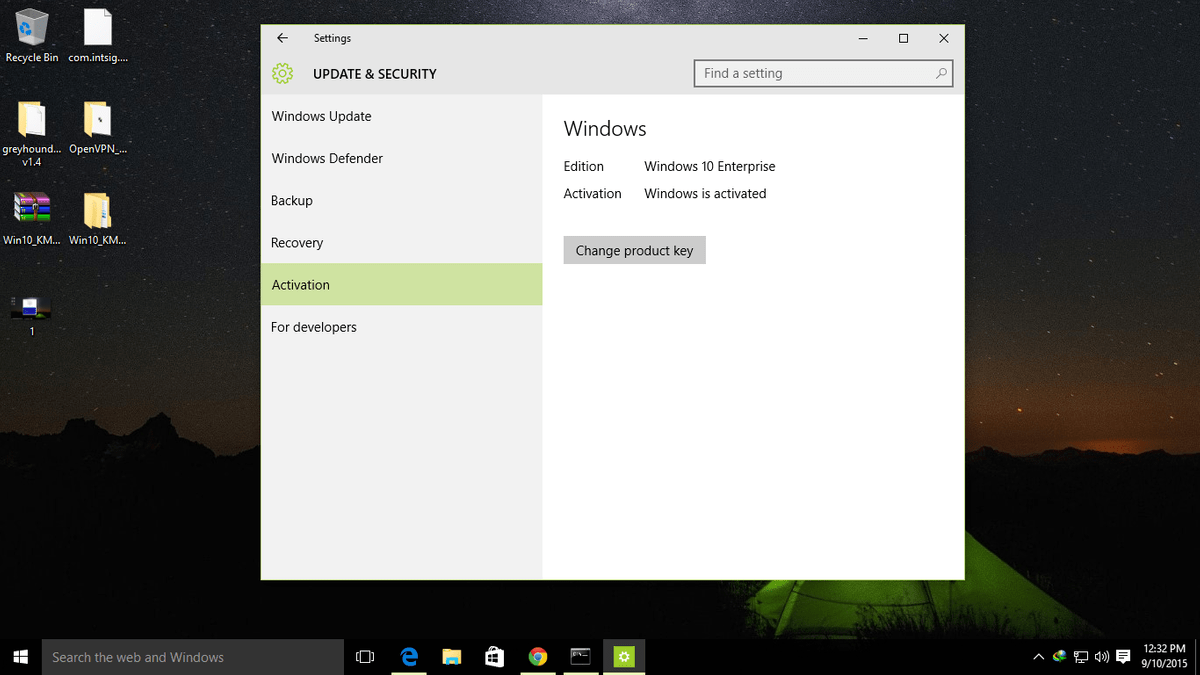Expand hidden icons in the system tray
Screen dimensions: 1200x675
[x=1038, y=657]
